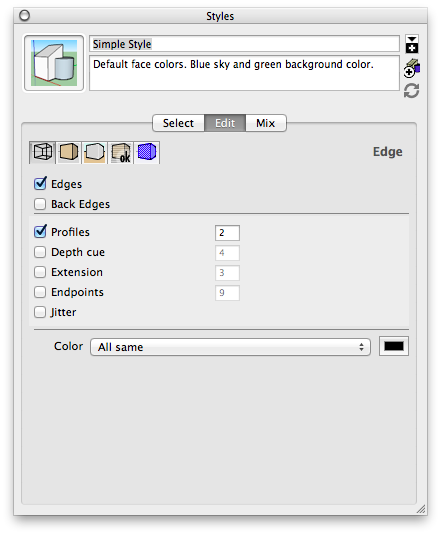Click the update style refresh arrows icon
This screenshot has height=535, width=441.
point(411,91)
